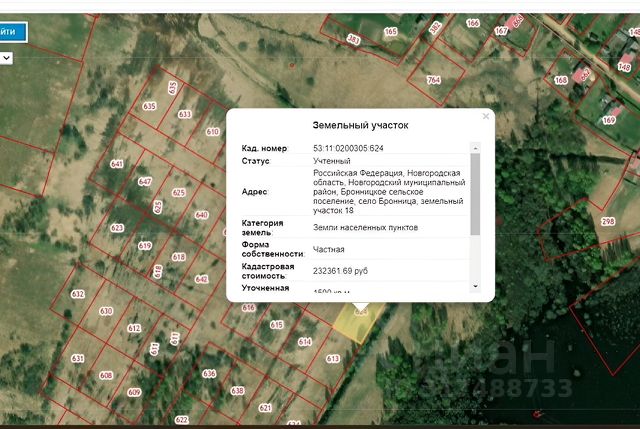Click the popup scrollbar up arrow
Viewport: 640px width, 429px height.
pyautogui.click(x=475, y=148)
